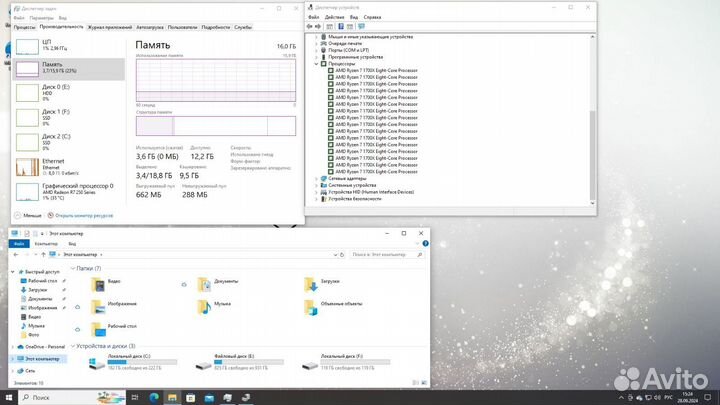
Task: Switch to Службы tab
Action: 243,27
